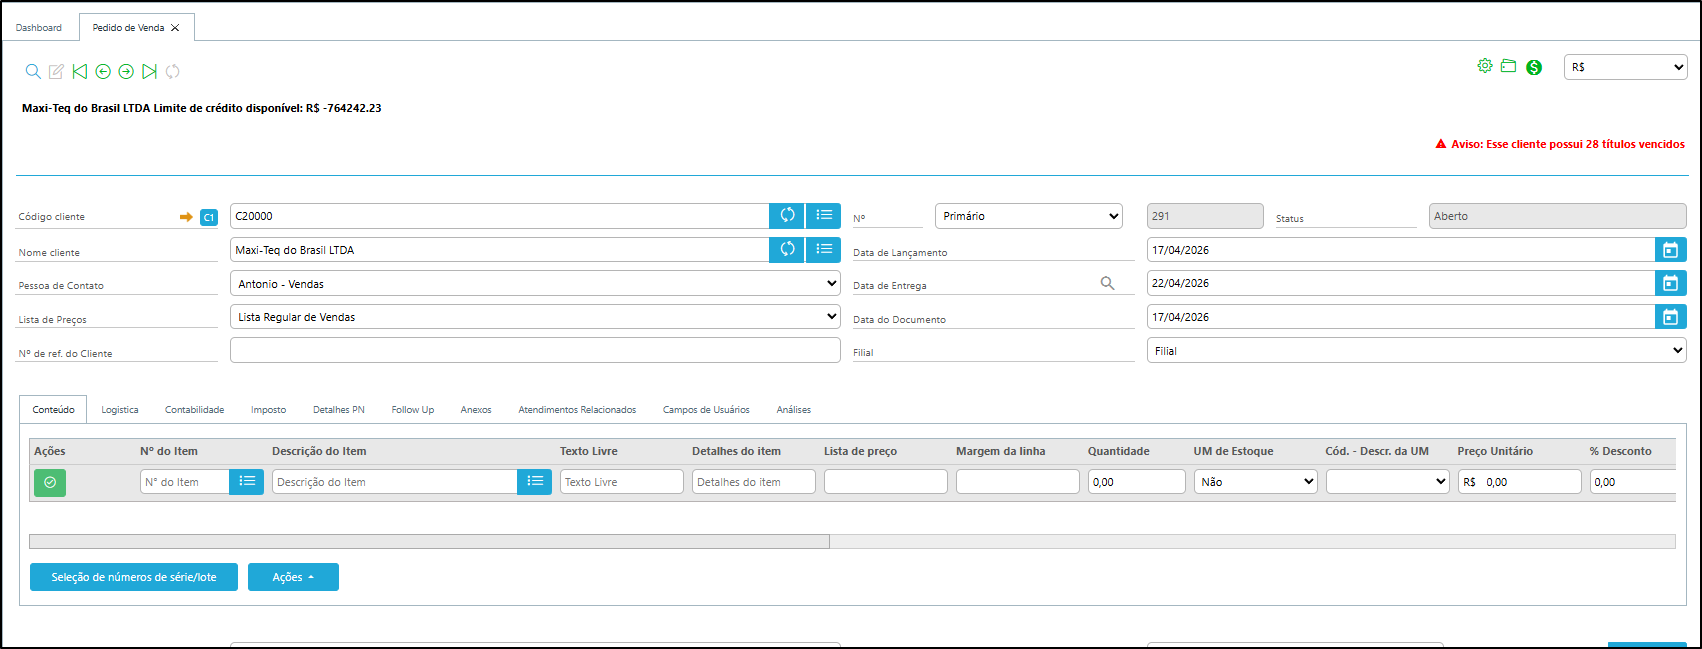Jump to the last record icon
Image resolution: width=1702 pixels, height=649 pixels.
click(x=149, y=71)
